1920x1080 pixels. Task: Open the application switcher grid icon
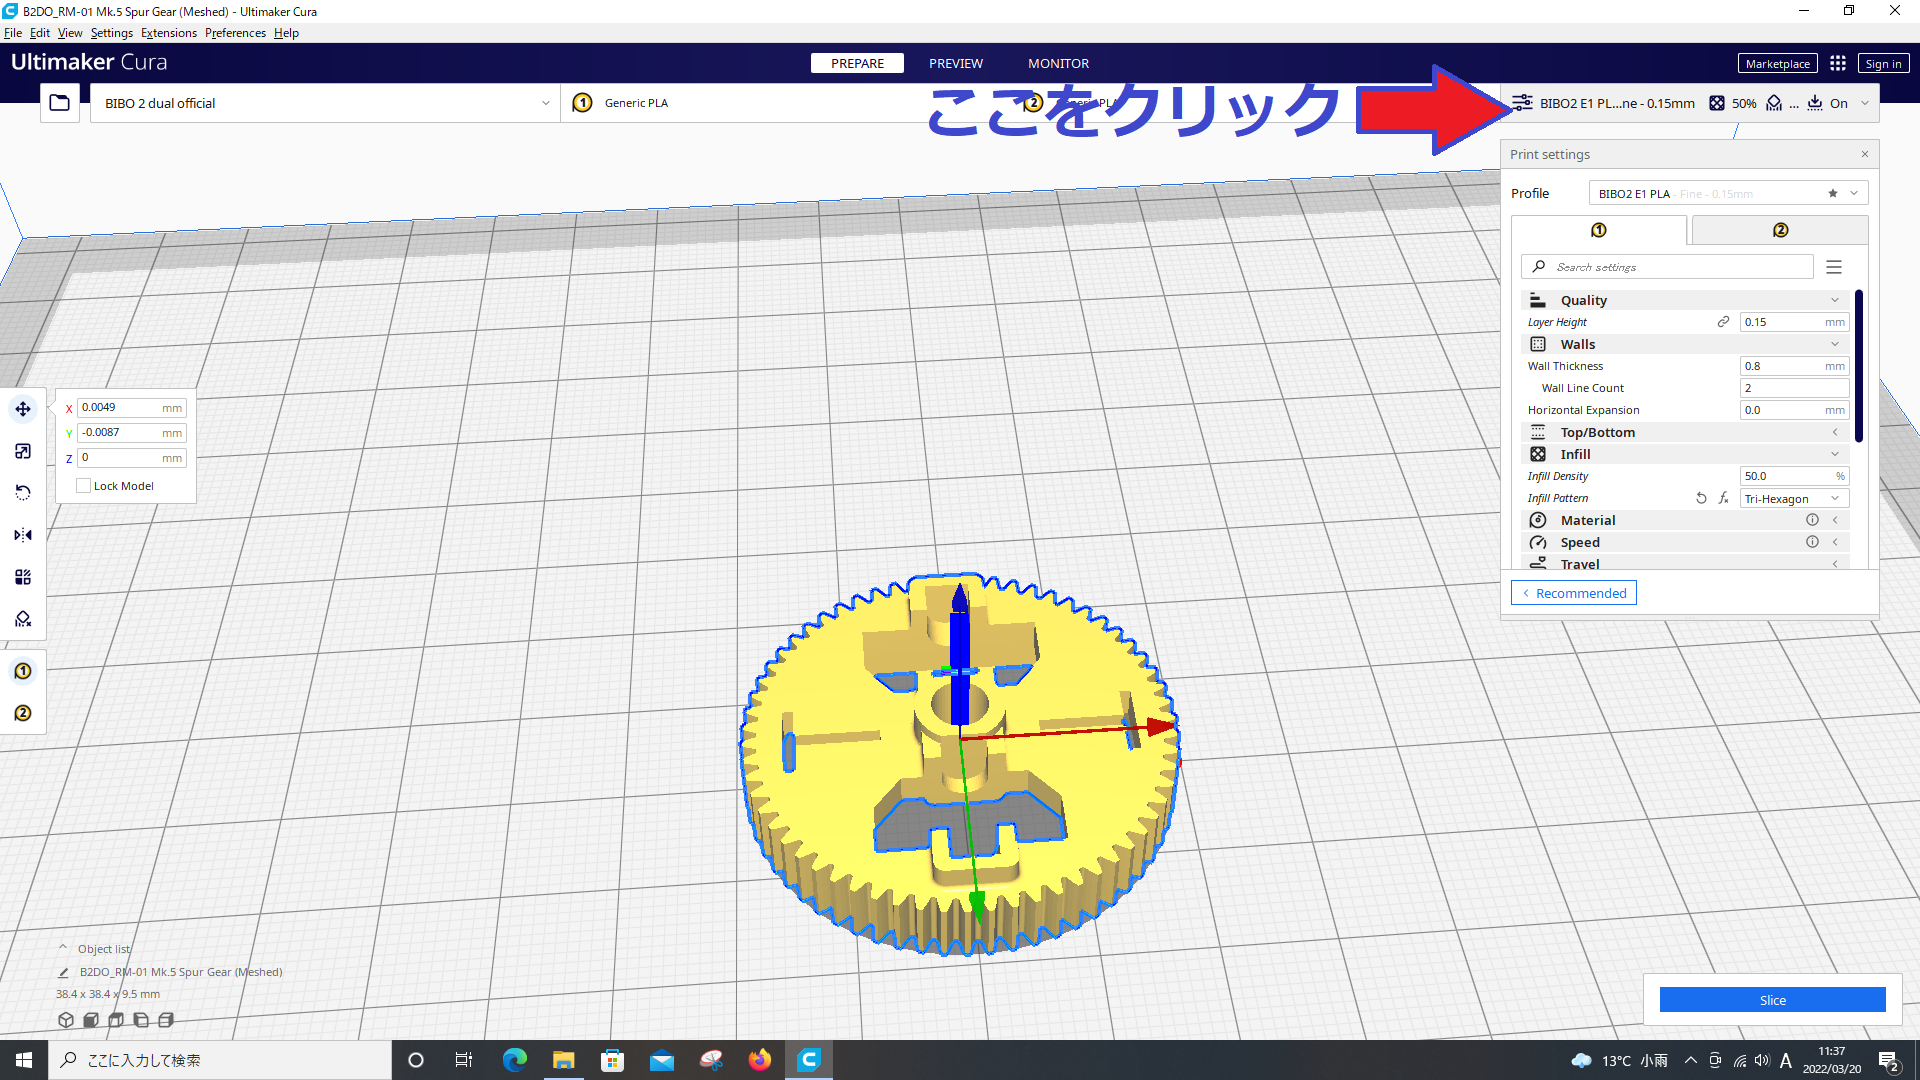coord(1838,63)
